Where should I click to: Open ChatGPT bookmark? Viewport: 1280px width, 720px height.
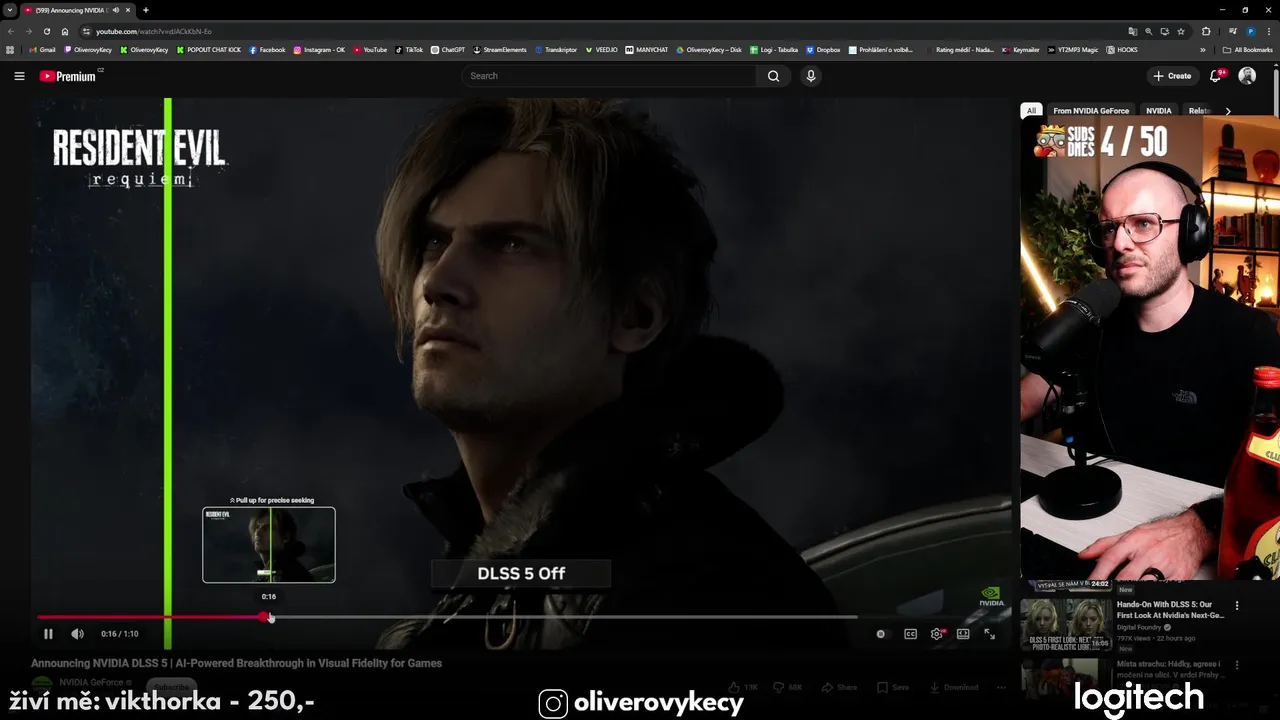tap(448, 49)
